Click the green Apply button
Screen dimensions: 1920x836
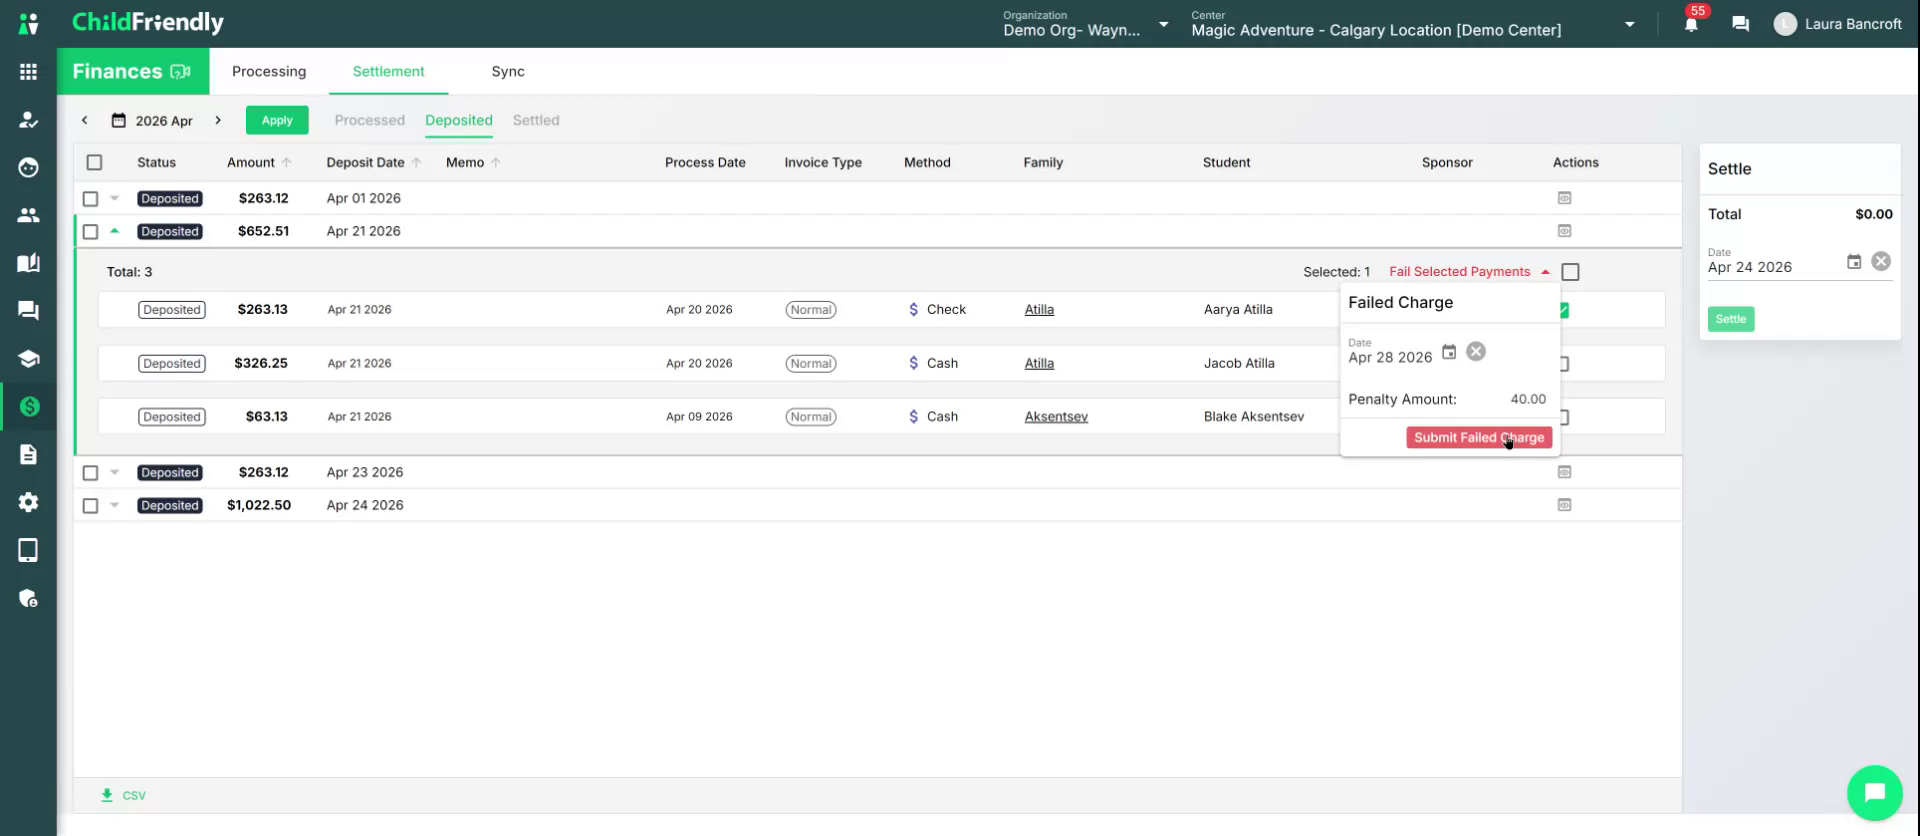coord(277,120)
